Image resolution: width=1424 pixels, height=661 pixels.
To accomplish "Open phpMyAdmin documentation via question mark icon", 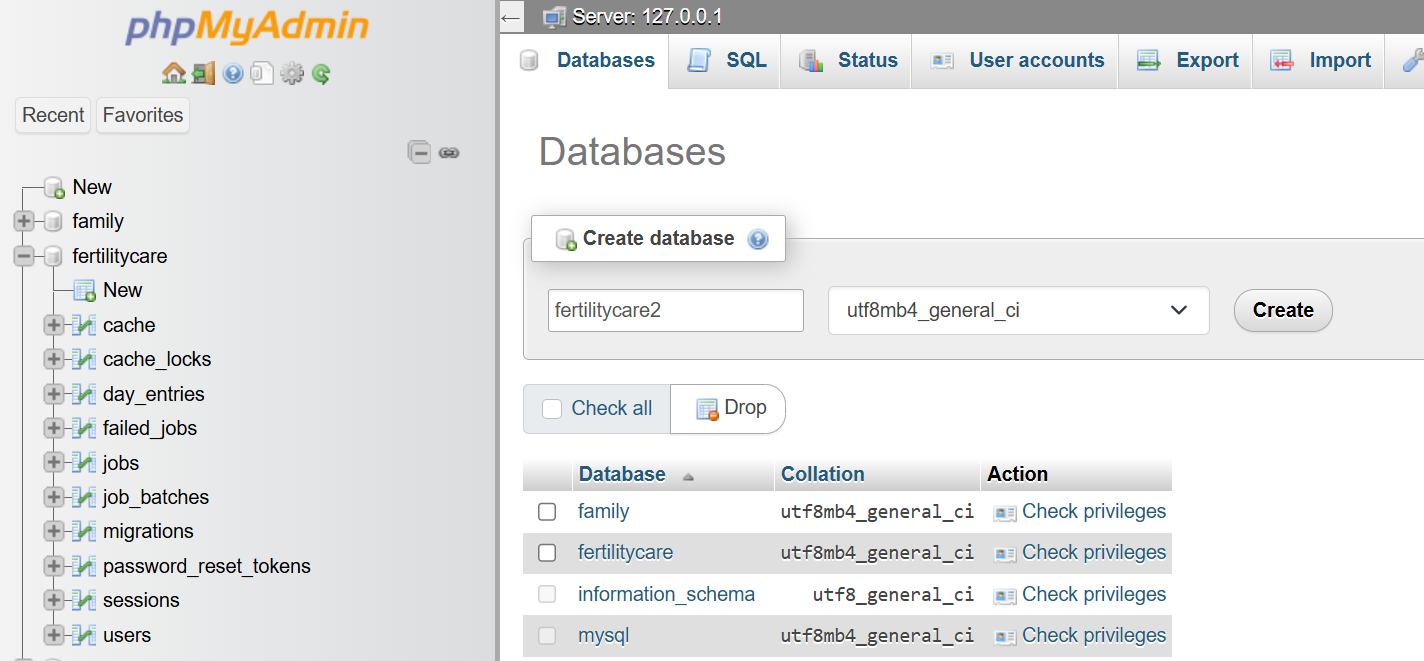I will tap(232, 73).
